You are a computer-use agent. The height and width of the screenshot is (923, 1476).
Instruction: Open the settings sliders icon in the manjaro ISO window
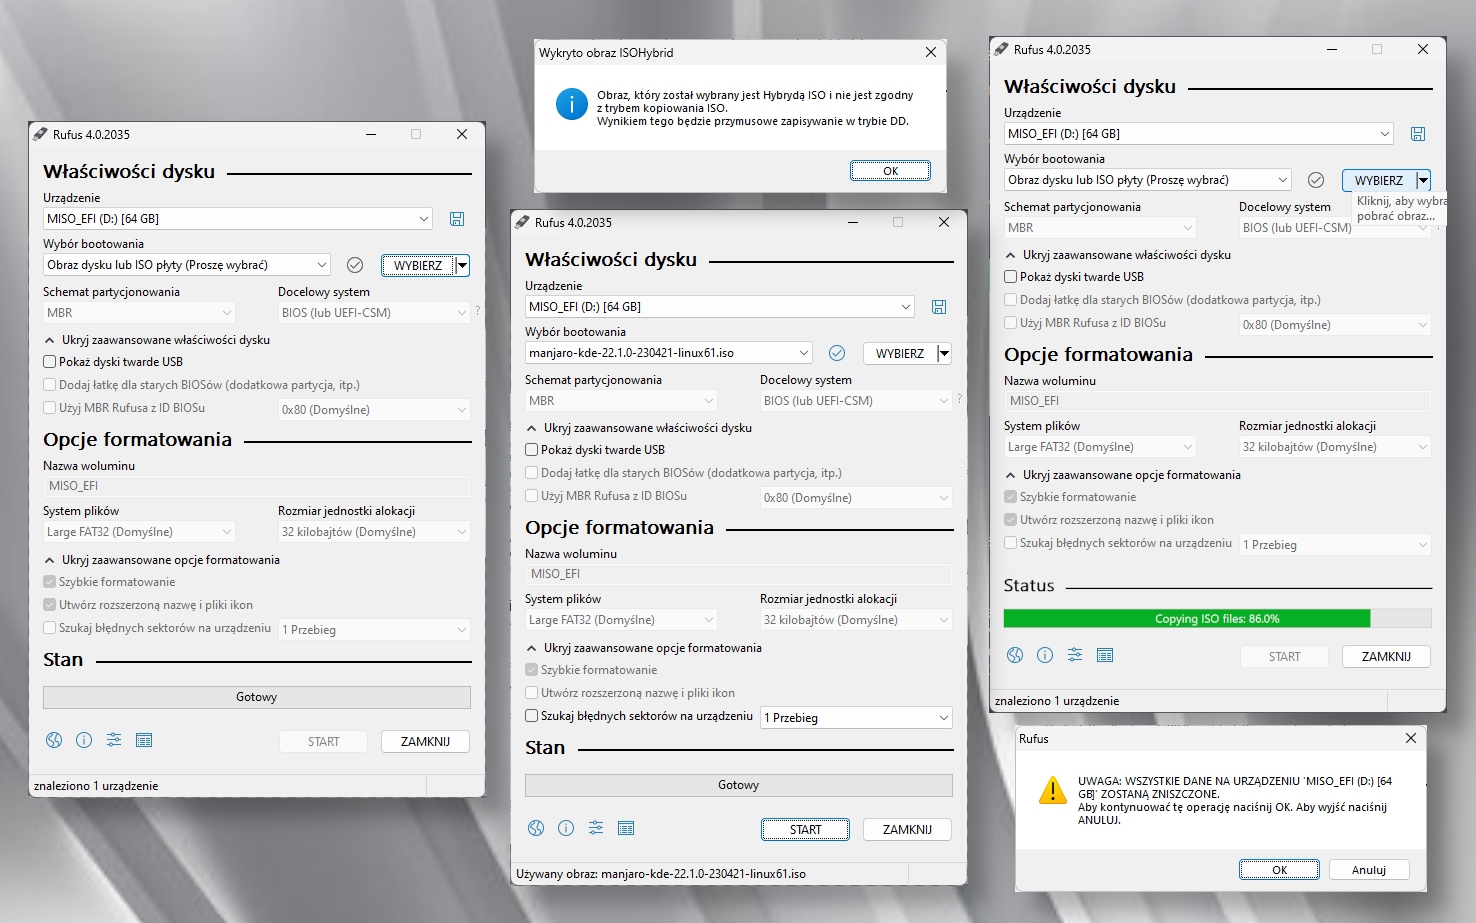596,828
